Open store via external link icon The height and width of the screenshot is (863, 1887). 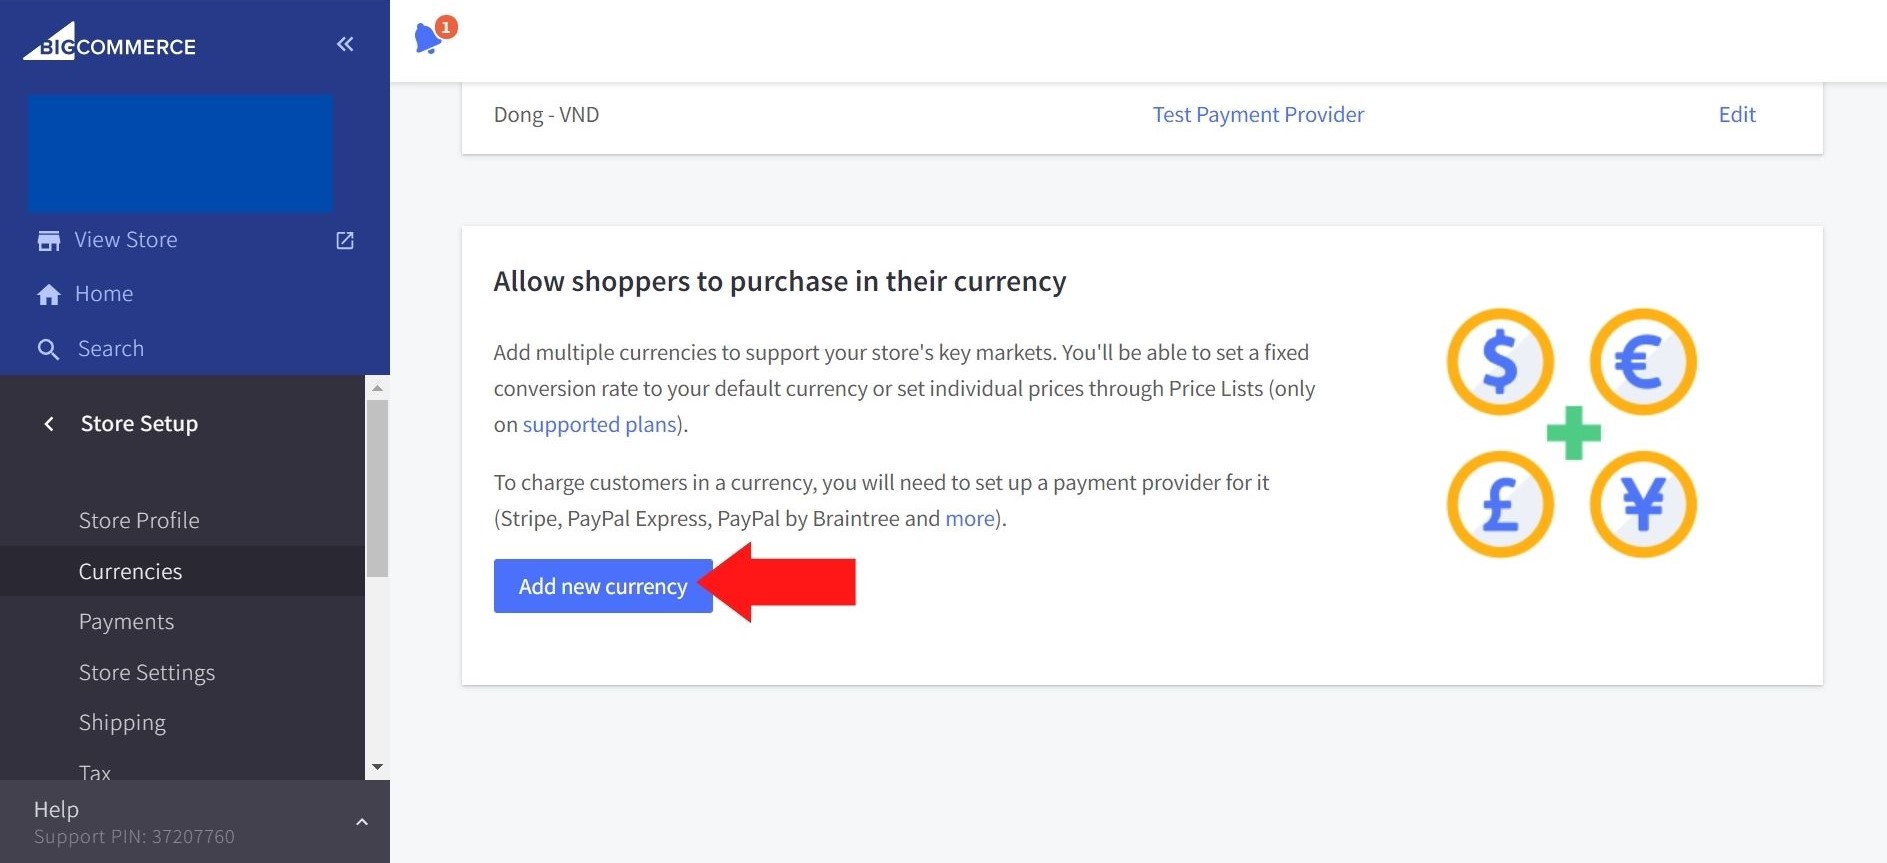(x=345, y=241)
